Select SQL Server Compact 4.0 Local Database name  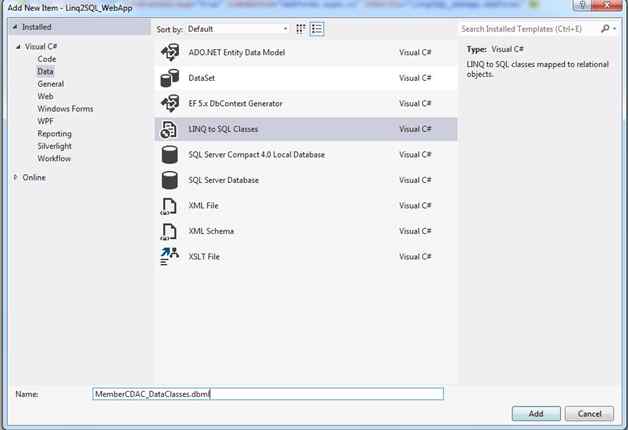click(x=256, y=155)
